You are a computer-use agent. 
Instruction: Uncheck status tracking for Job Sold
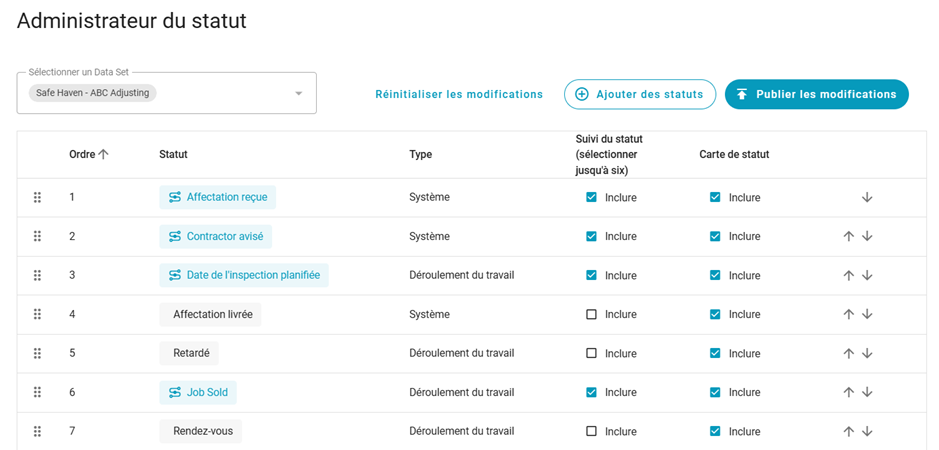(x=591, y=393)
